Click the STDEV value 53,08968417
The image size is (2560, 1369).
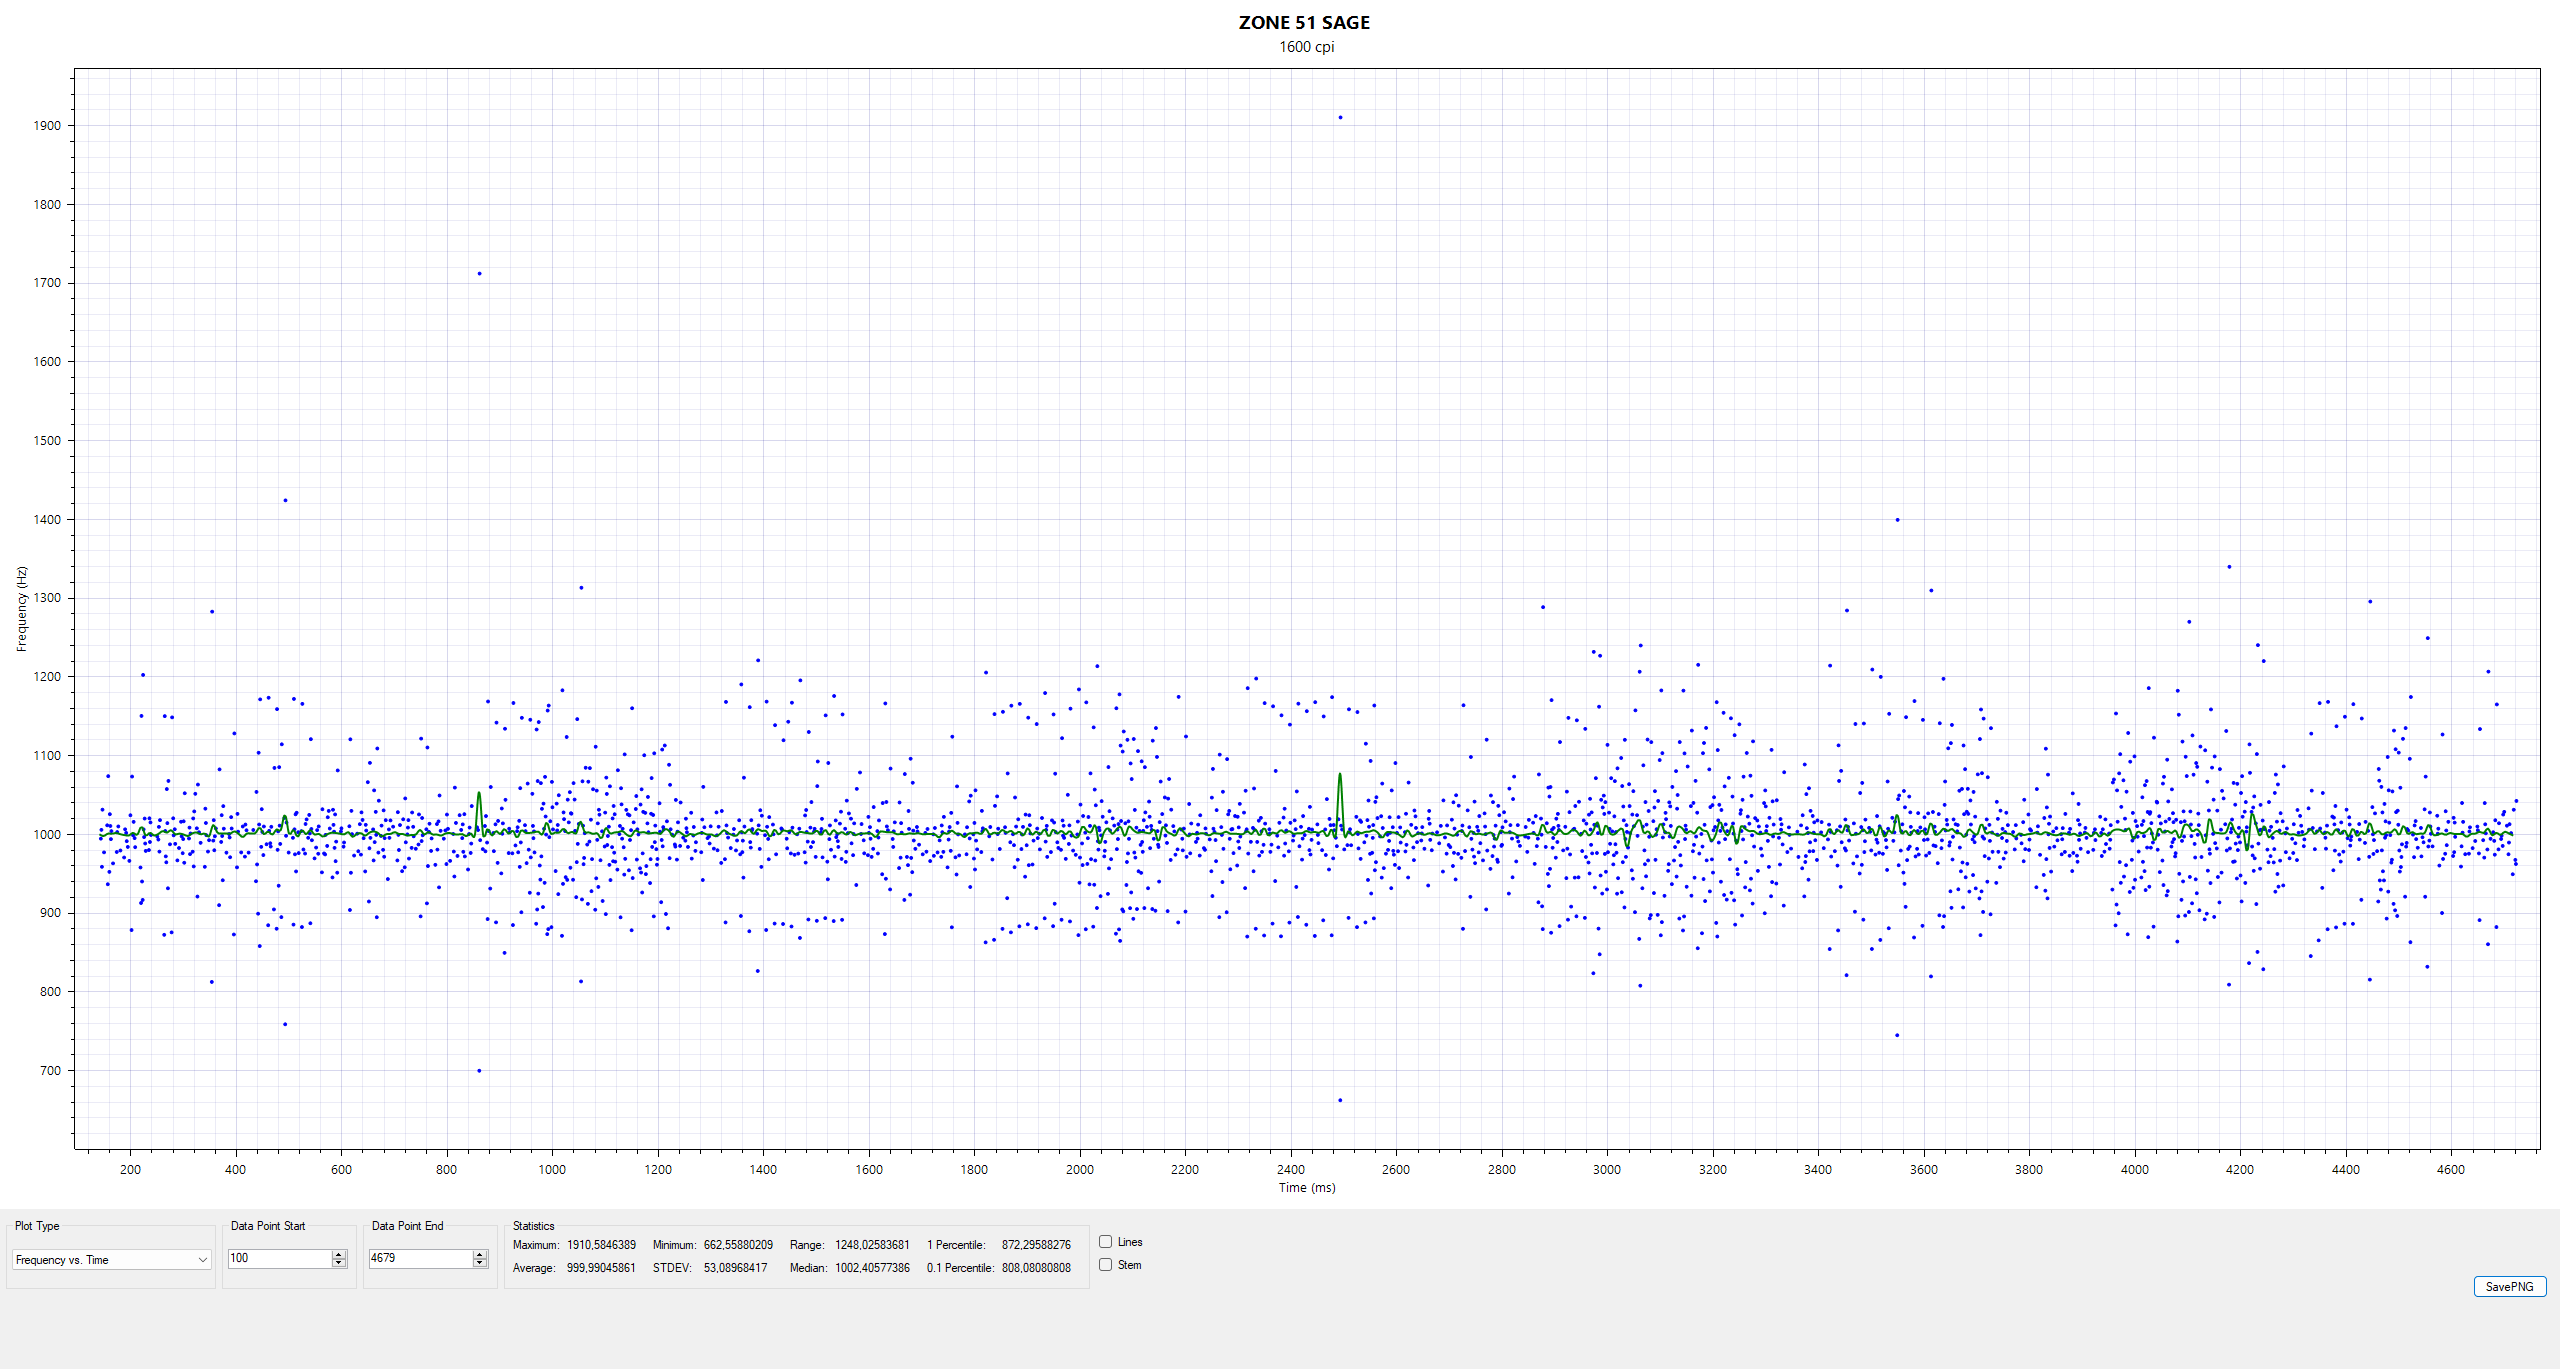[x=735, y=1268]
